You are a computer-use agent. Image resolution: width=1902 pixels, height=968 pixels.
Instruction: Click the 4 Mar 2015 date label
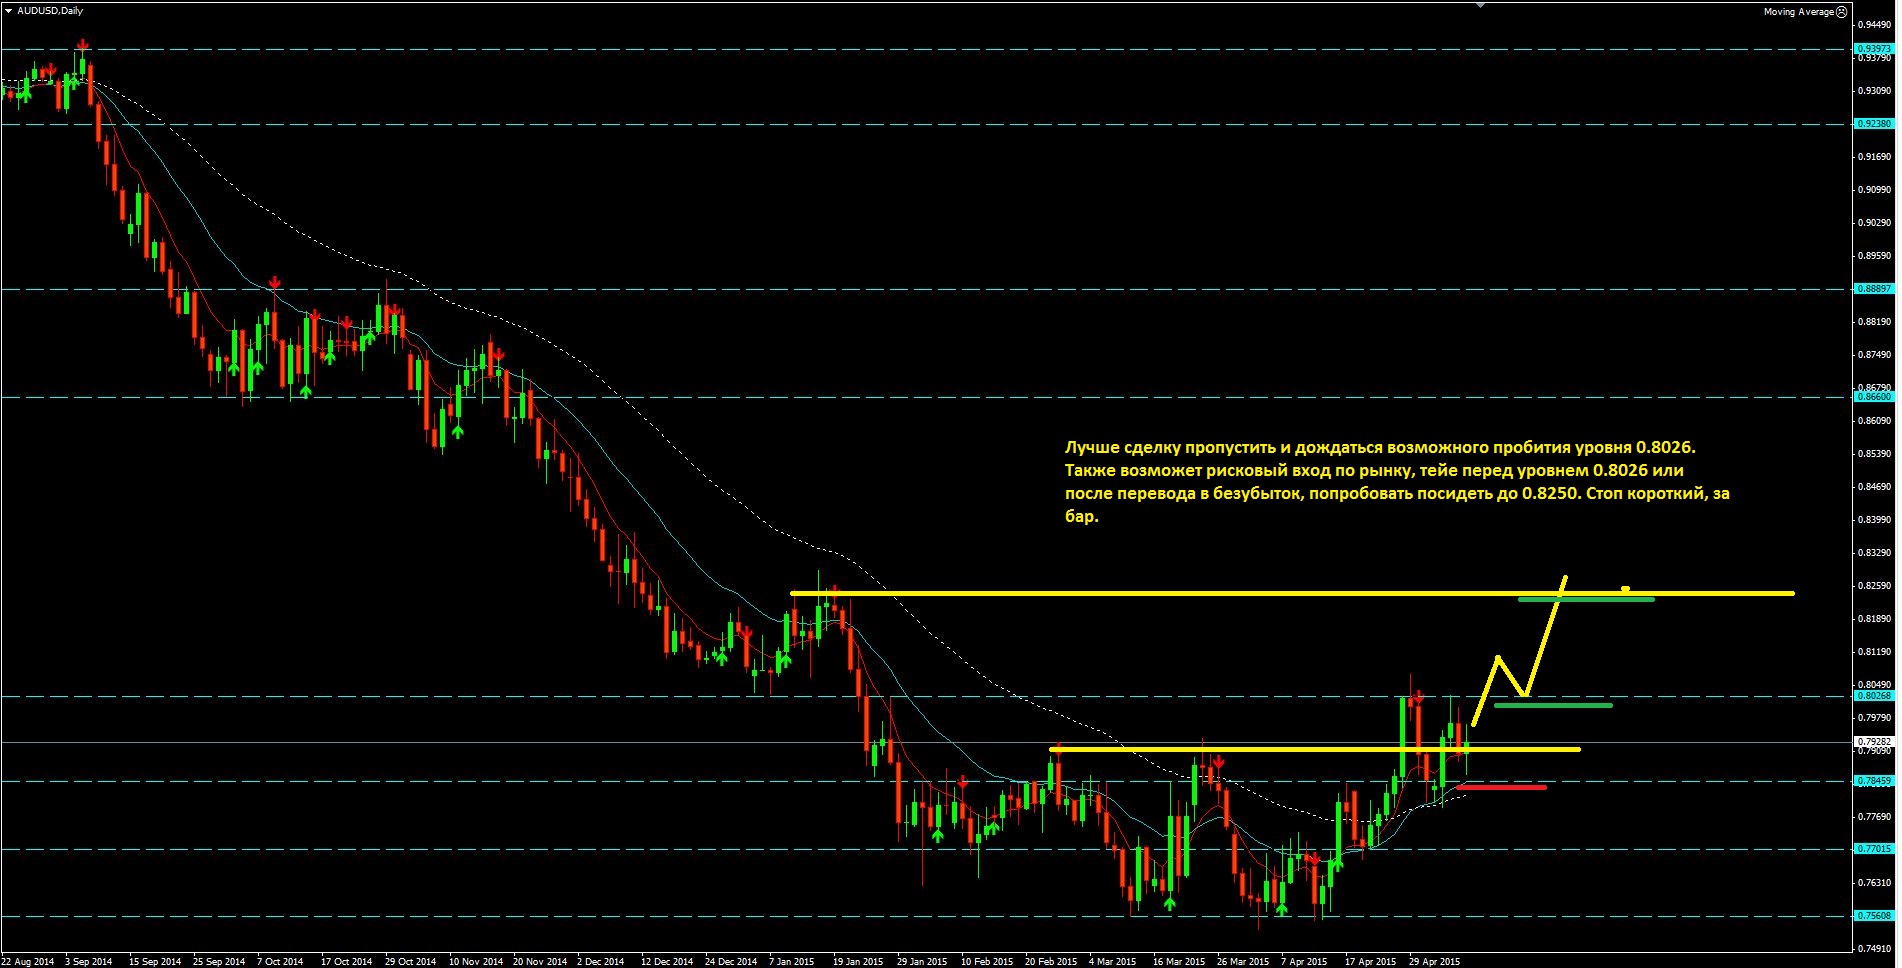[x=1113, y=961]
